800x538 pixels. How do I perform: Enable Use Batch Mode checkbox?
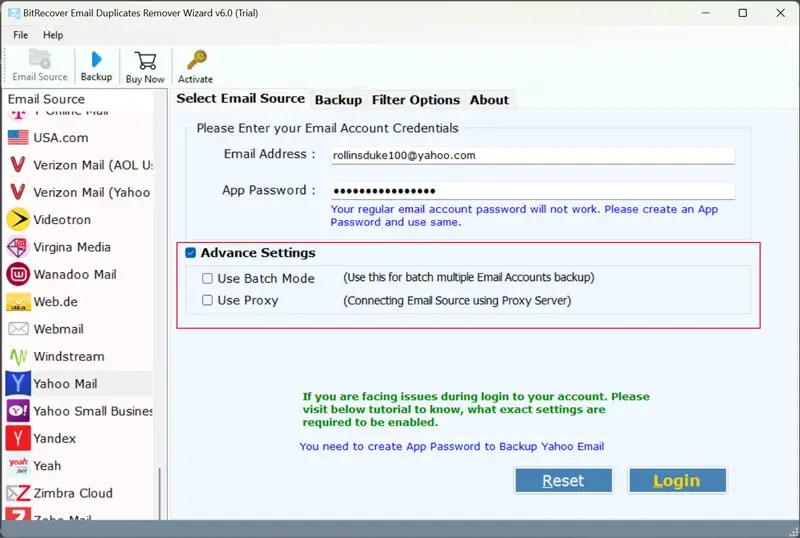click(207, 279)
